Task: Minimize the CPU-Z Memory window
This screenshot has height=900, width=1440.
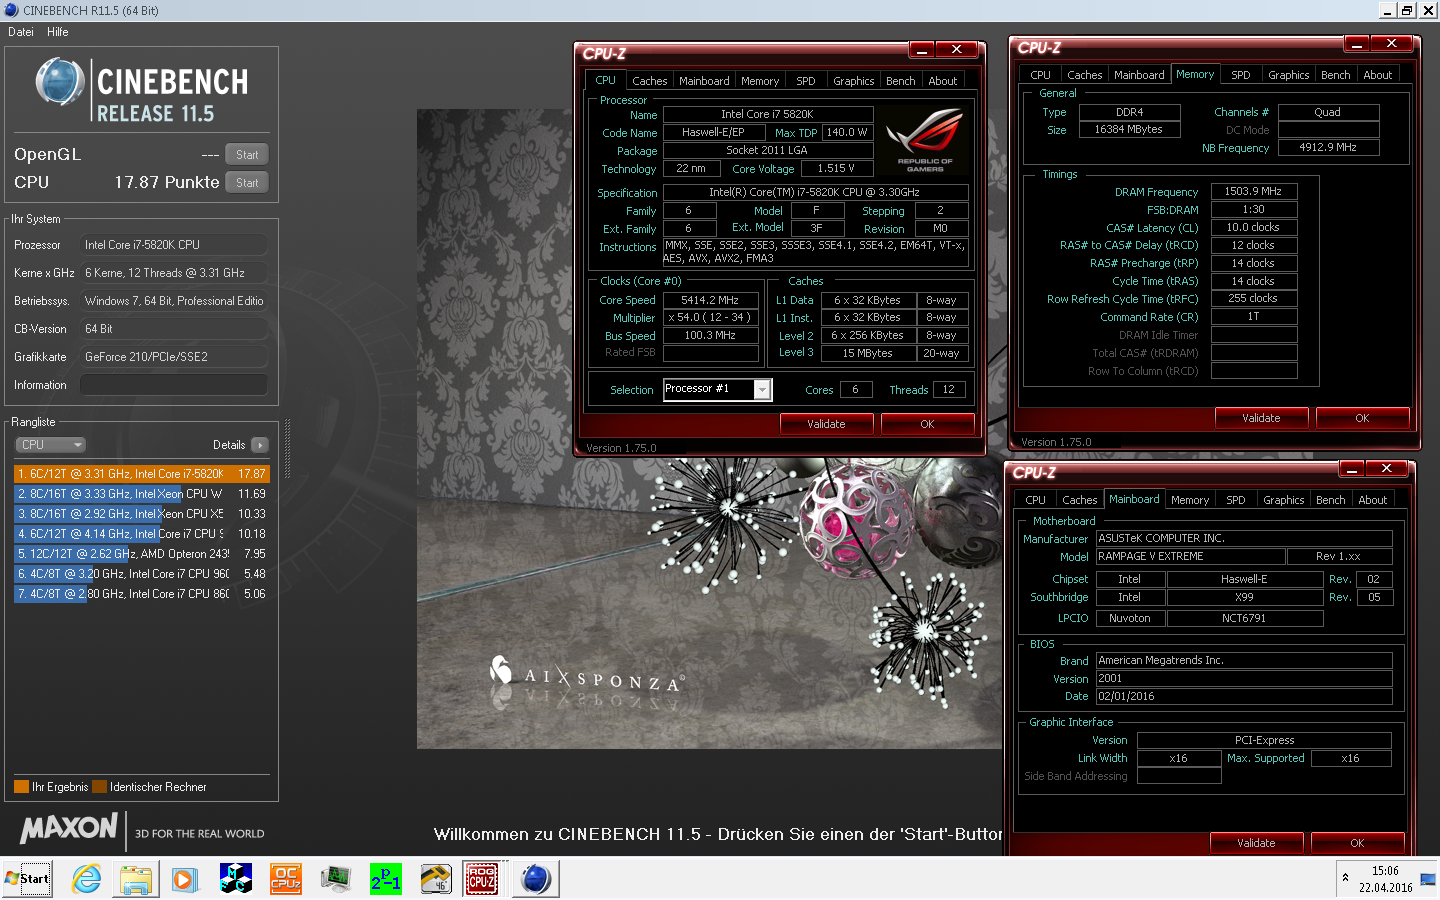Action: tap(1357, 43)
